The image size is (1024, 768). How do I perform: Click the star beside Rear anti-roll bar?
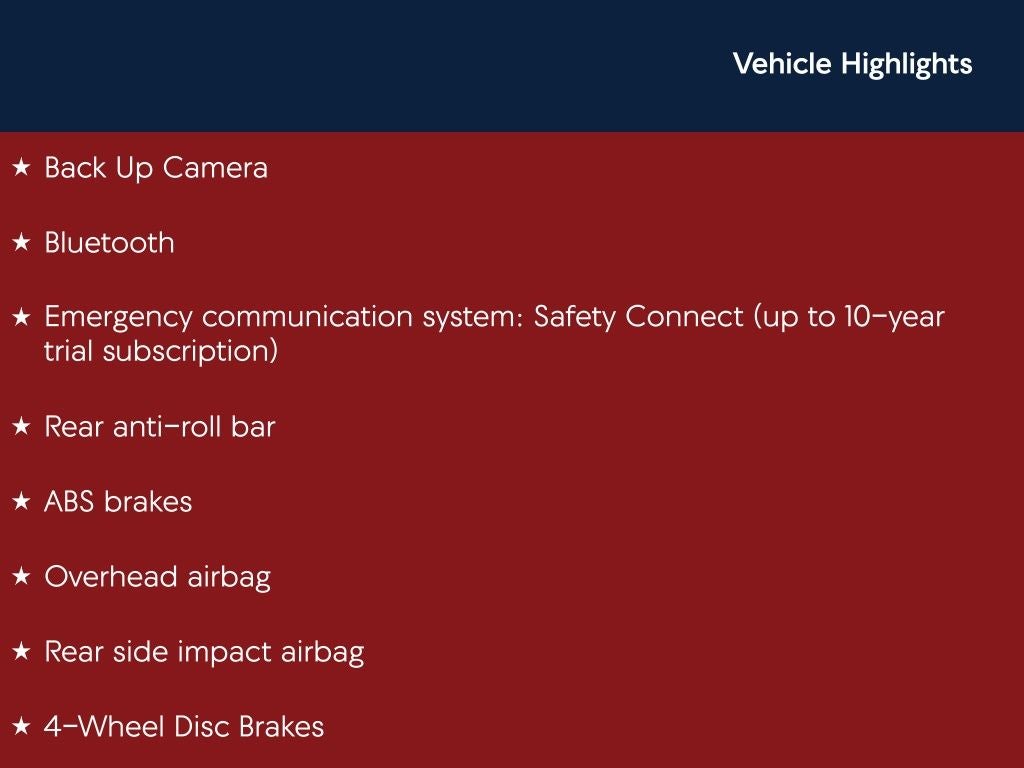pyautogui.click(x=21, y=427)
